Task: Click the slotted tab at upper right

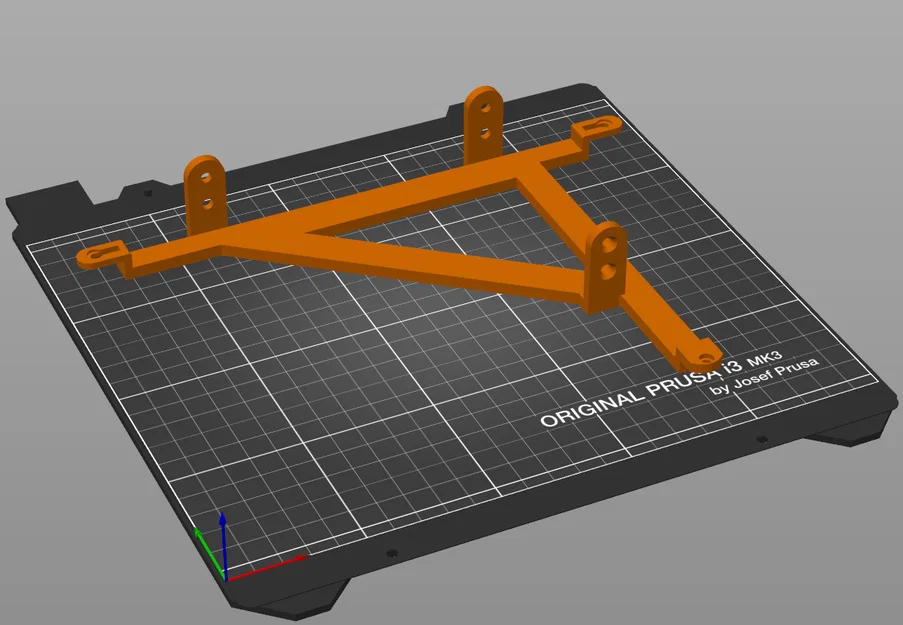Action: coord(598,128)
